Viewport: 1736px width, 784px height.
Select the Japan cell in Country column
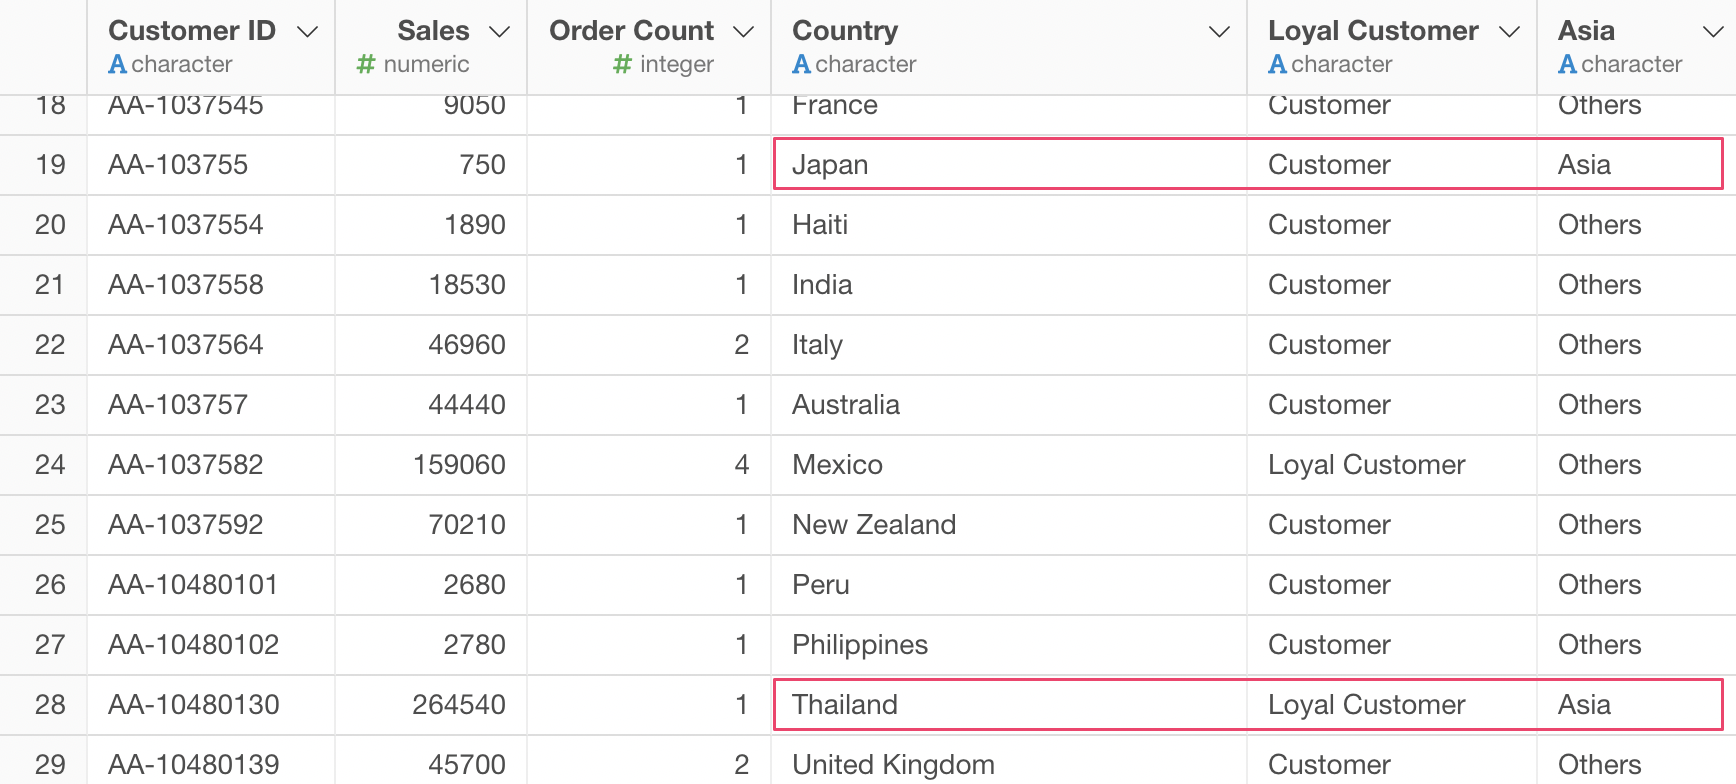pos(830,165)
